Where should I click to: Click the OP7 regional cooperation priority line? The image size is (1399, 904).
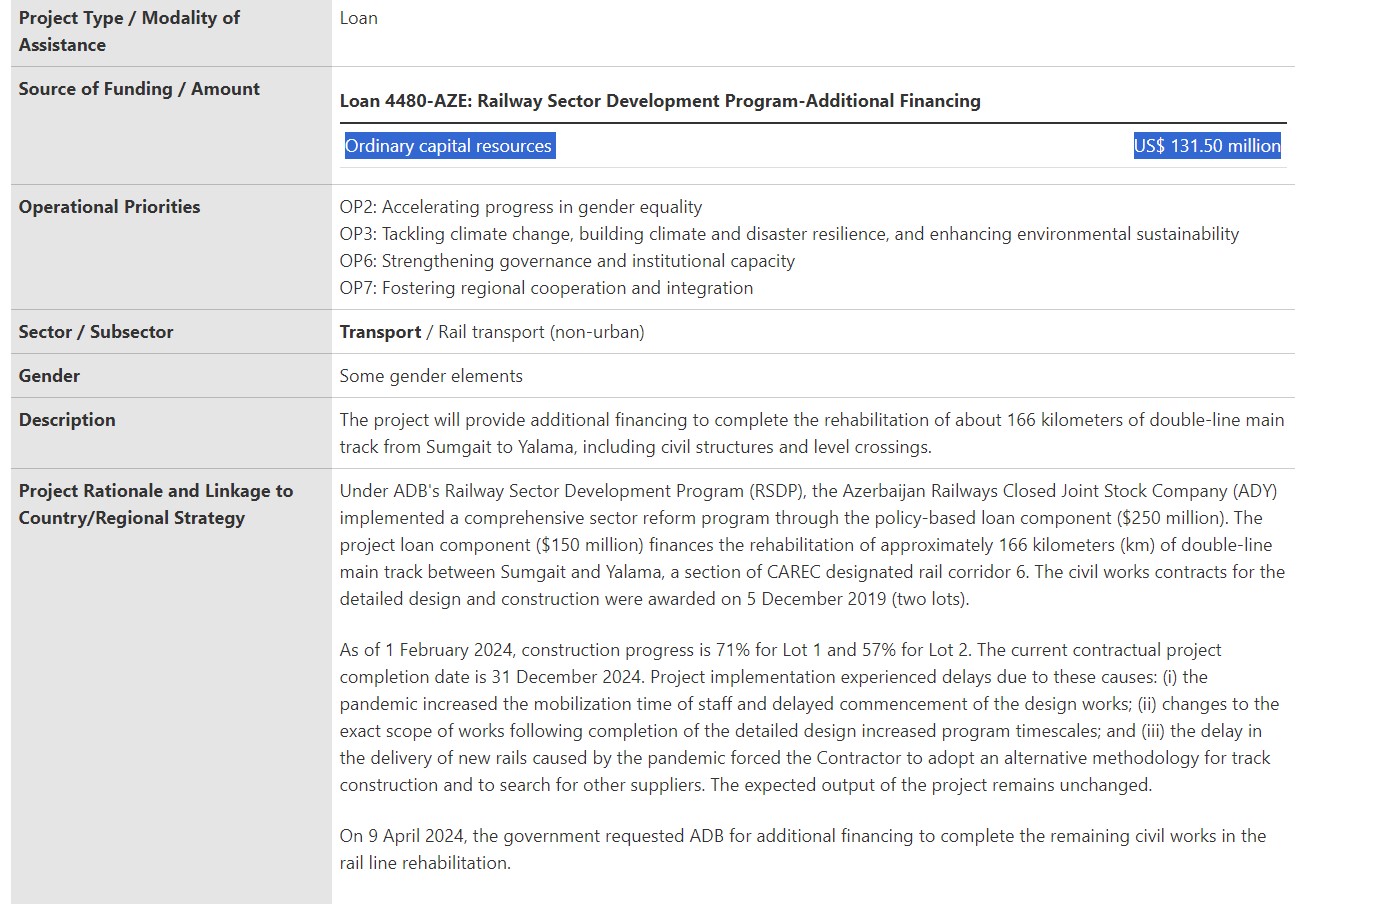tap(546, 288)
